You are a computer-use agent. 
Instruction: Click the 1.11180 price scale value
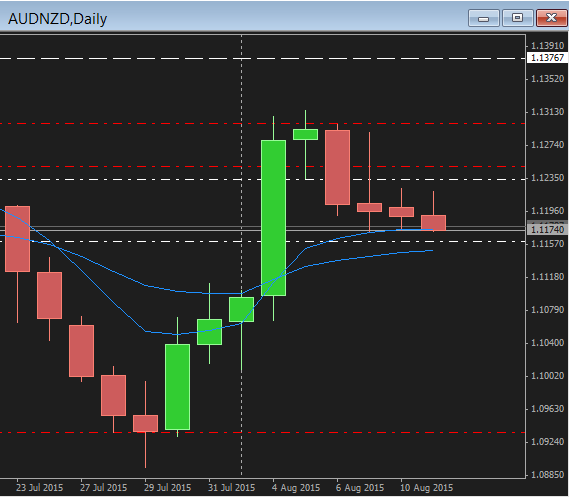[547, 277]
